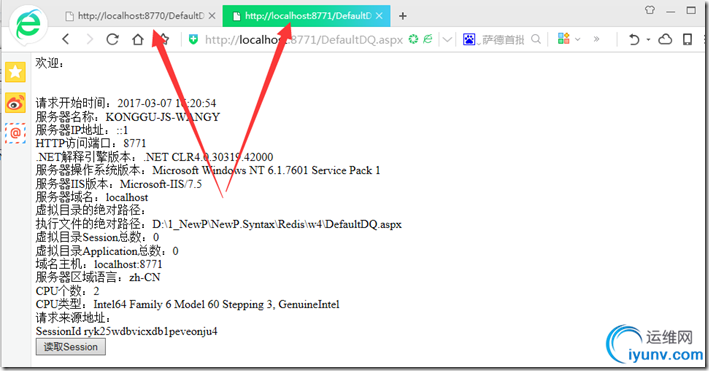Viewport: 709px width, 371px height.
Task: Maximize the browser window
Action: (691, 10)
